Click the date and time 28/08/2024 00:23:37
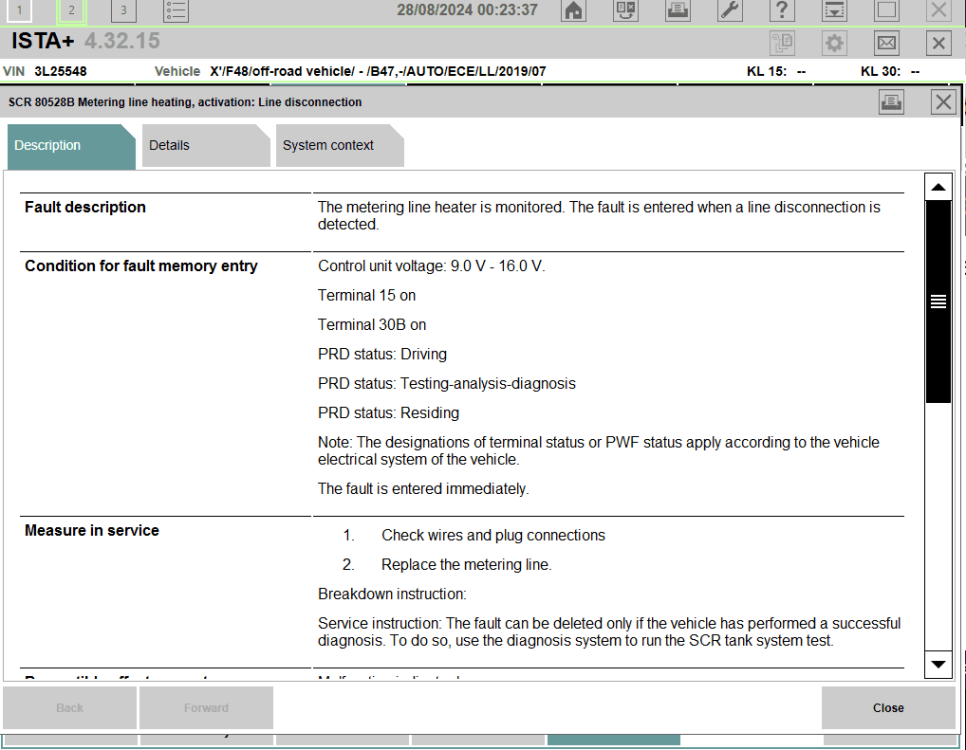 click(x=467, y=10)
